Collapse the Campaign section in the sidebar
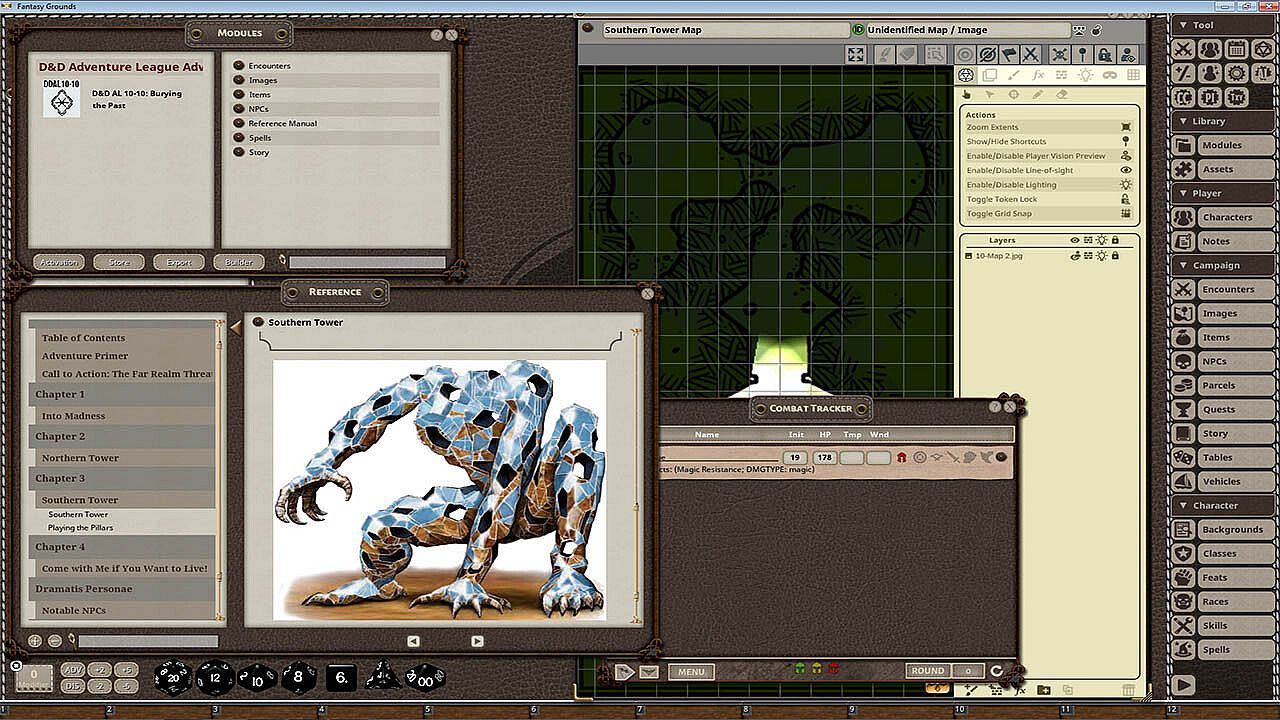The height and width of the screenshot is (720, 1280). [1215, 265]
